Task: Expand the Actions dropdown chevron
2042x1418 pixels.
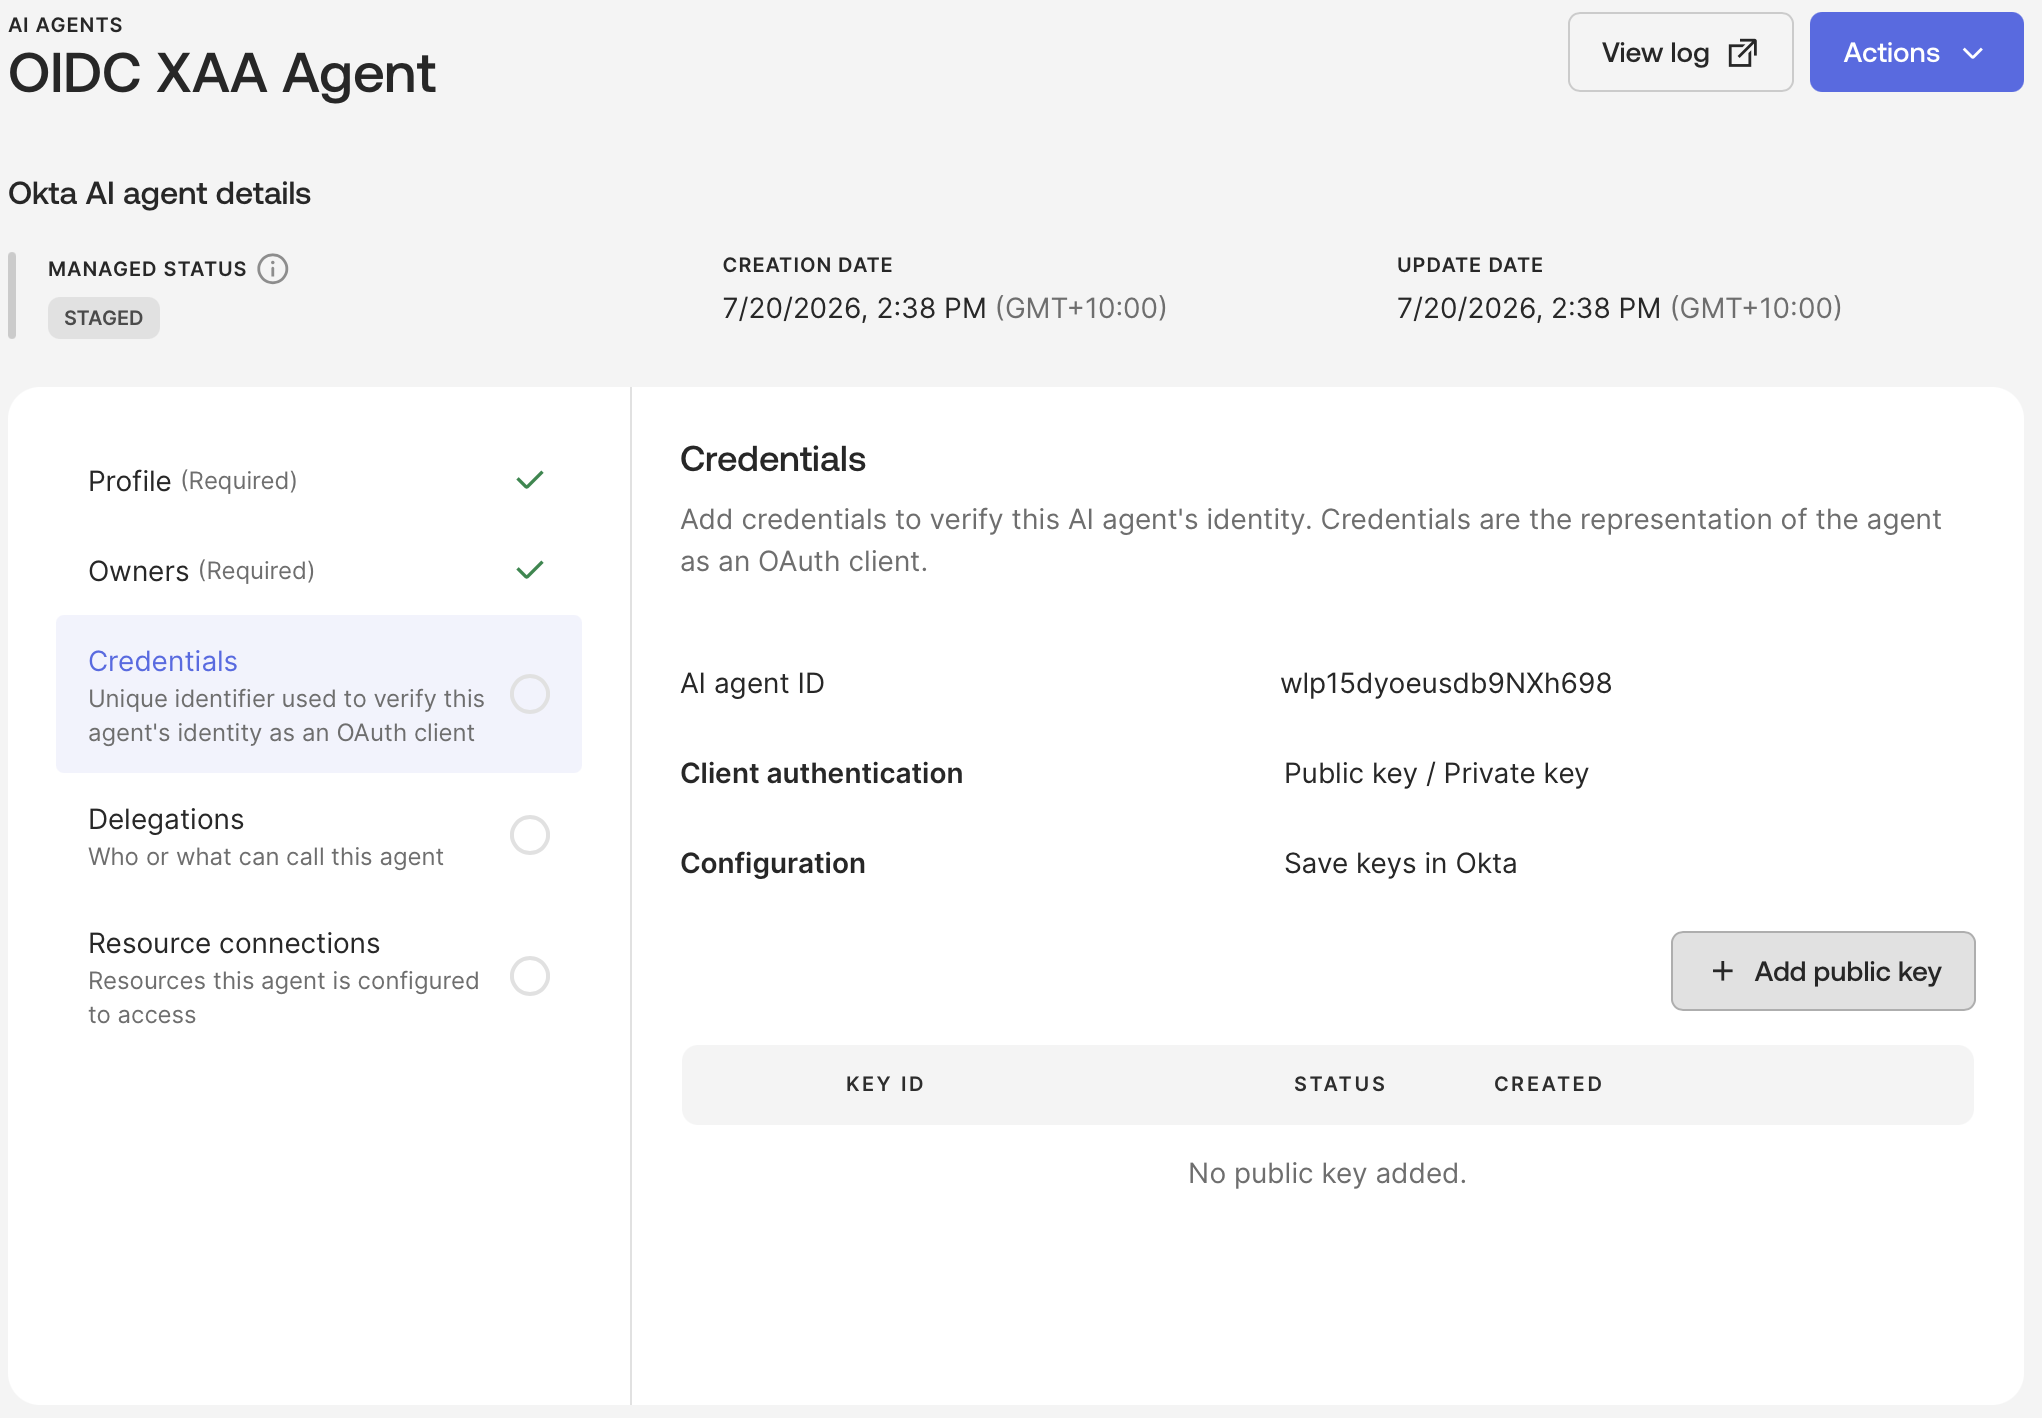Action: pyautogui.click(x=1973, y=53)
